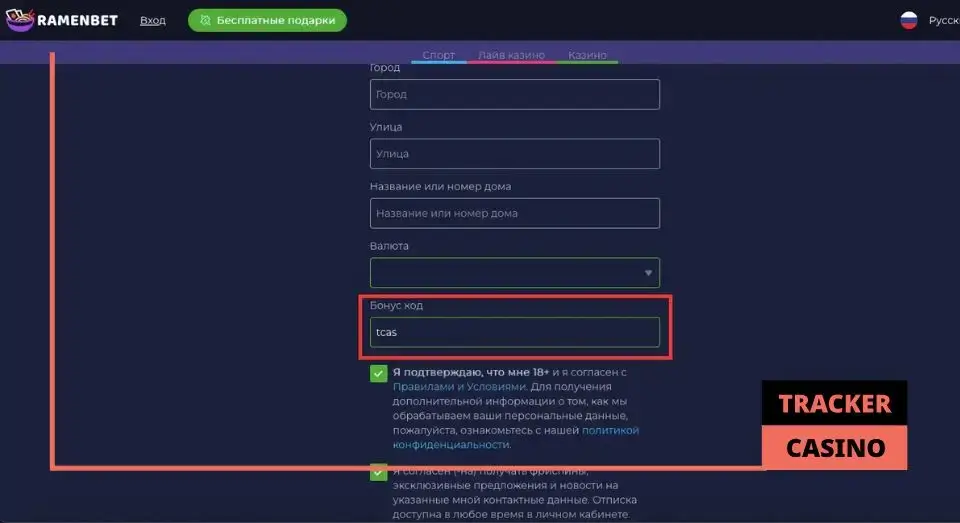
Task: Switch to the Лайв казино tab
Action: (511, 55)
